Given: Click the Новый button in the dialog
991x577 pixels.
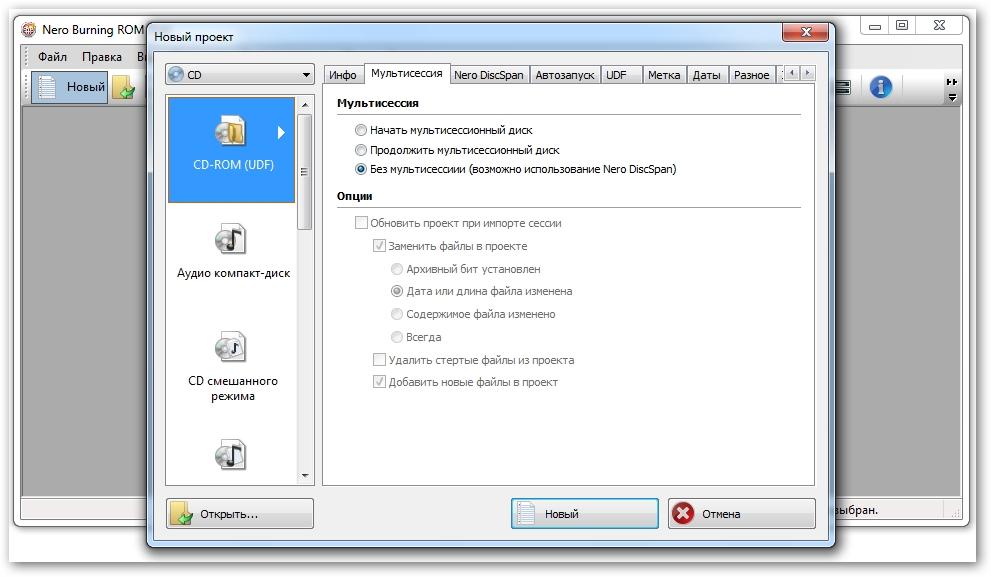Looking at the screenshot, I should point(585,514).
